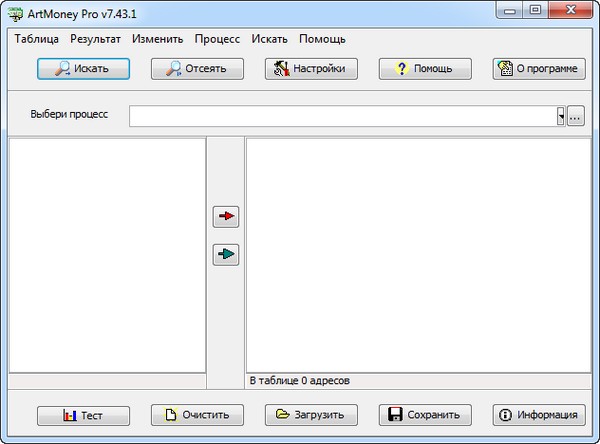Open Настройки settings button
The height and width of the screenshot is (444, 600).
pyautogui.click(x=311, y=69)
